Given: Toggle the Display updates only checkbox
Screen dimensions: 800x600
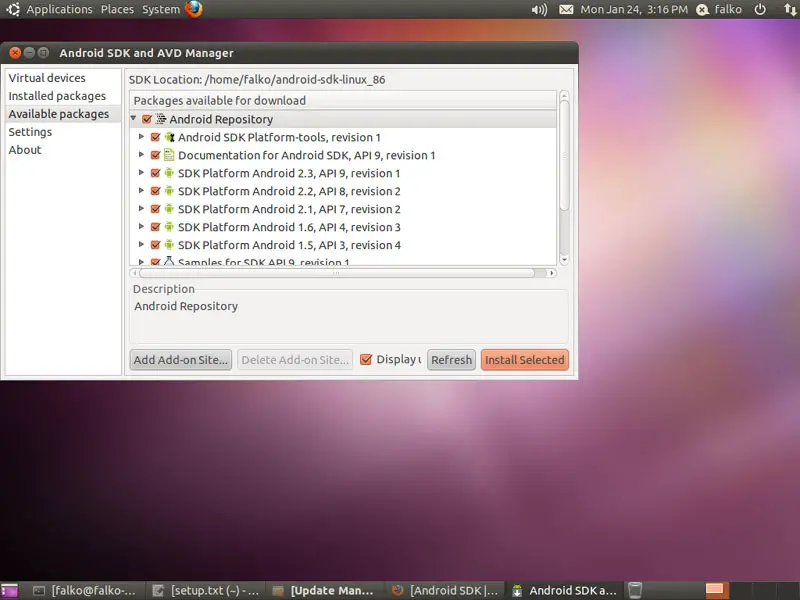Looking at the screenshot, I should 366,360.
